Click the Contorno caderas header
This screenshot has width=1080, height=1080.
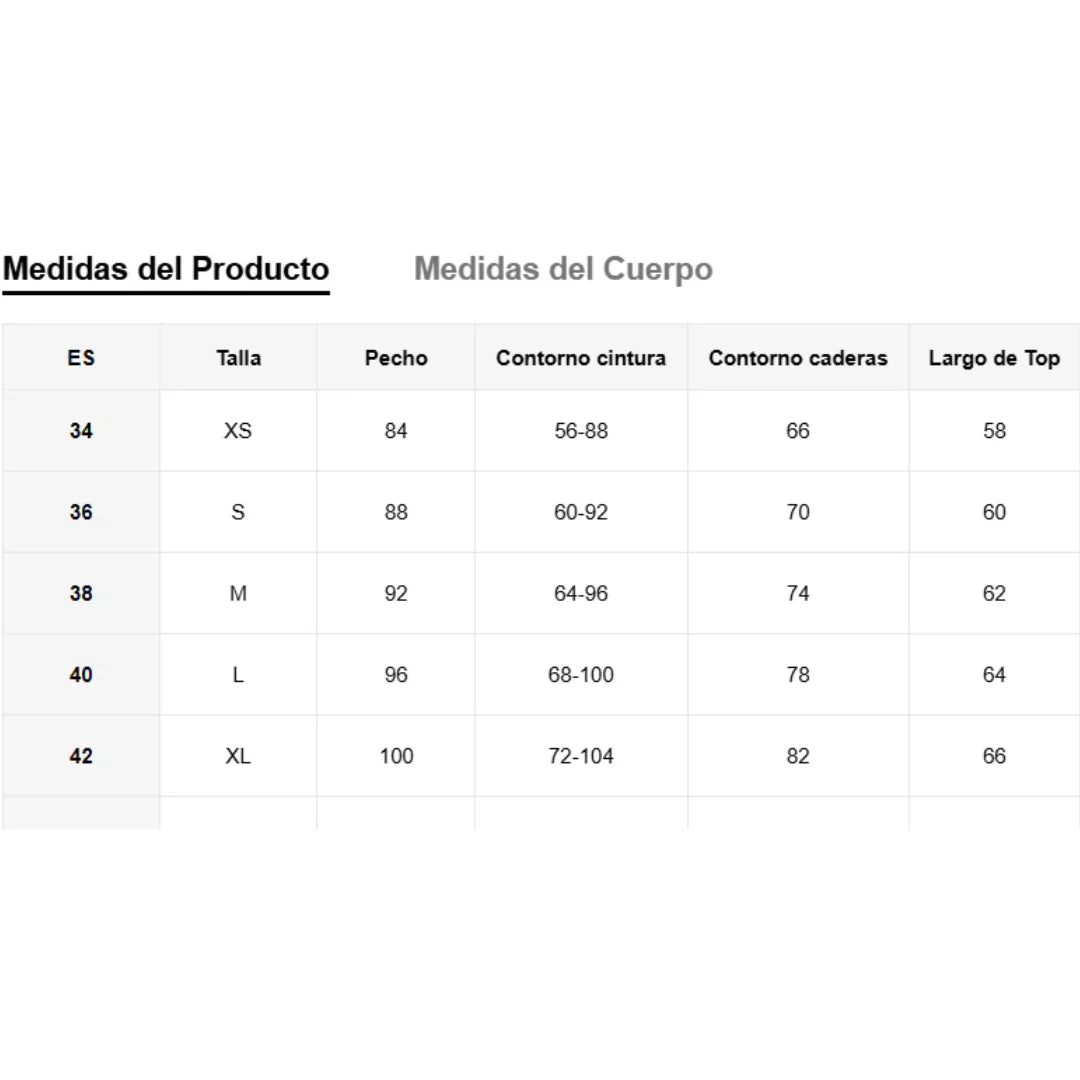point(798,358)
